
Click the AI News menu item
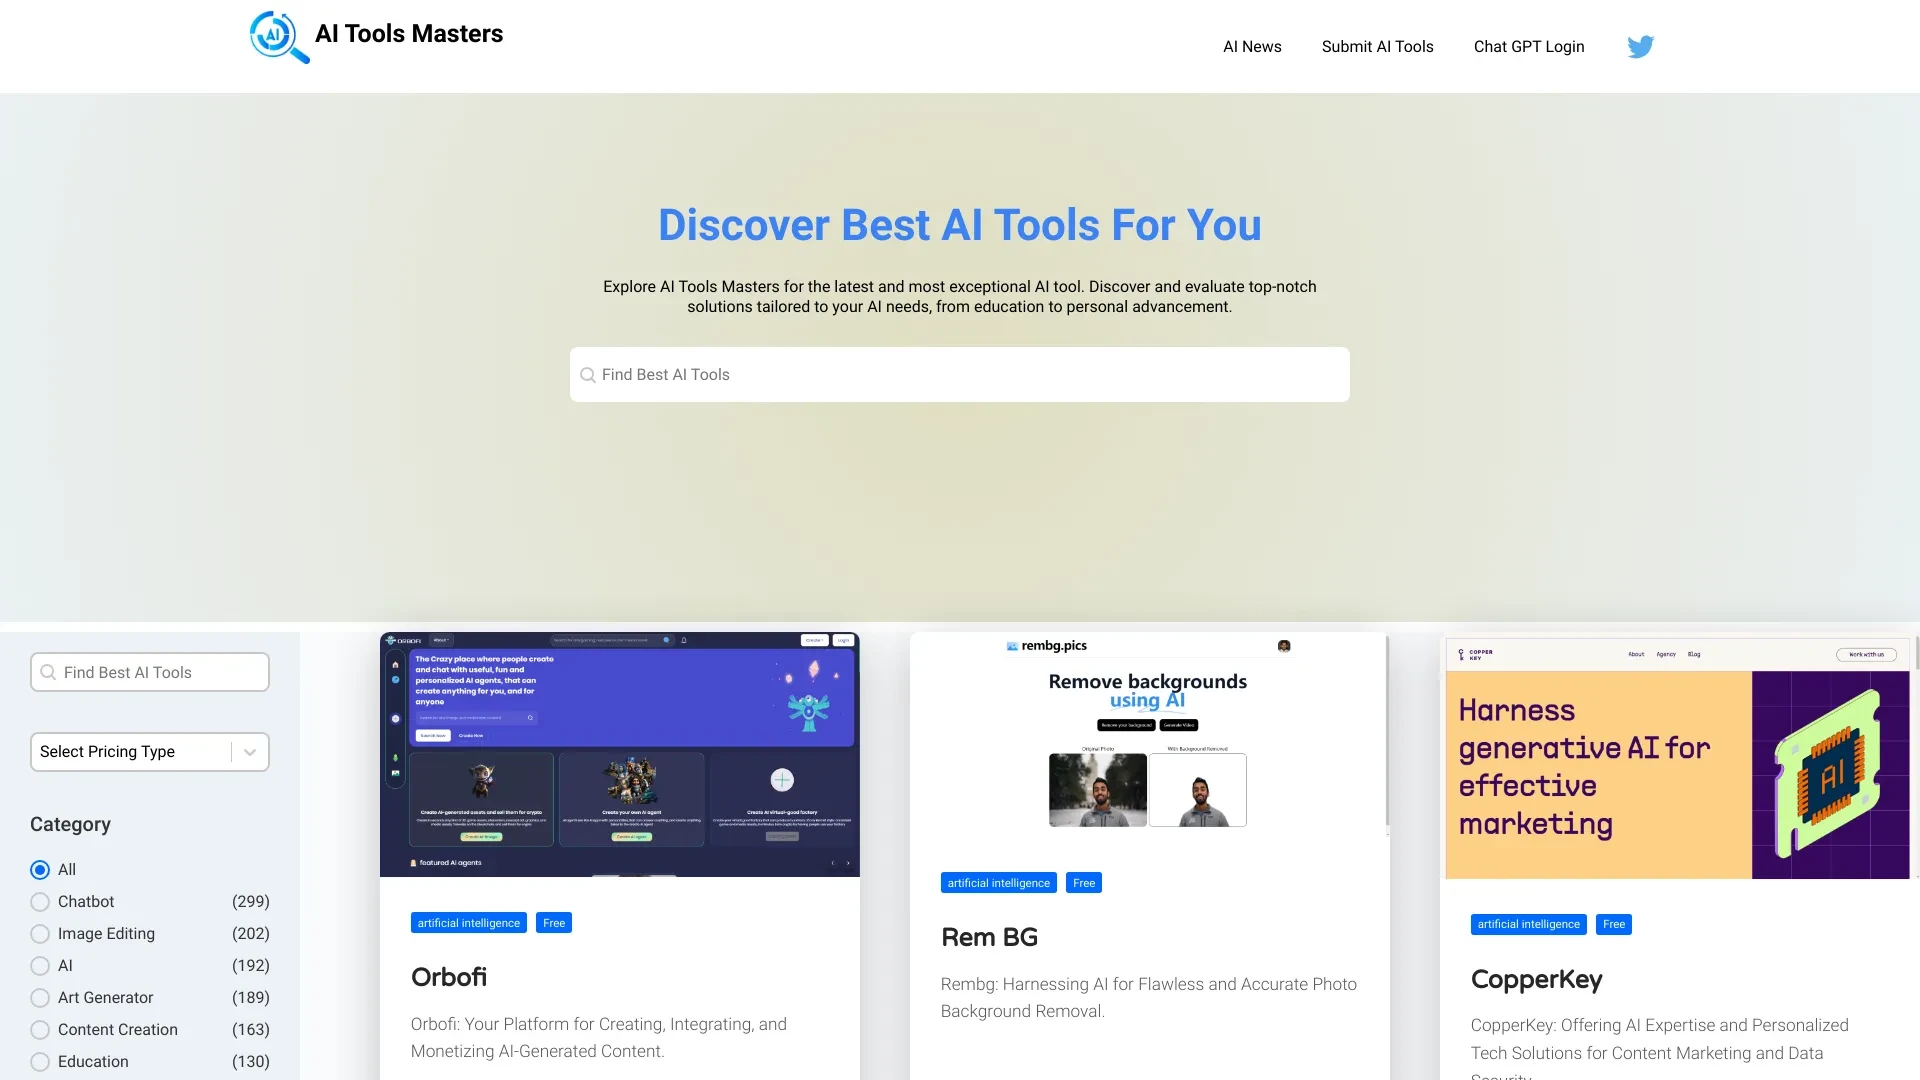pos(1251,46)
